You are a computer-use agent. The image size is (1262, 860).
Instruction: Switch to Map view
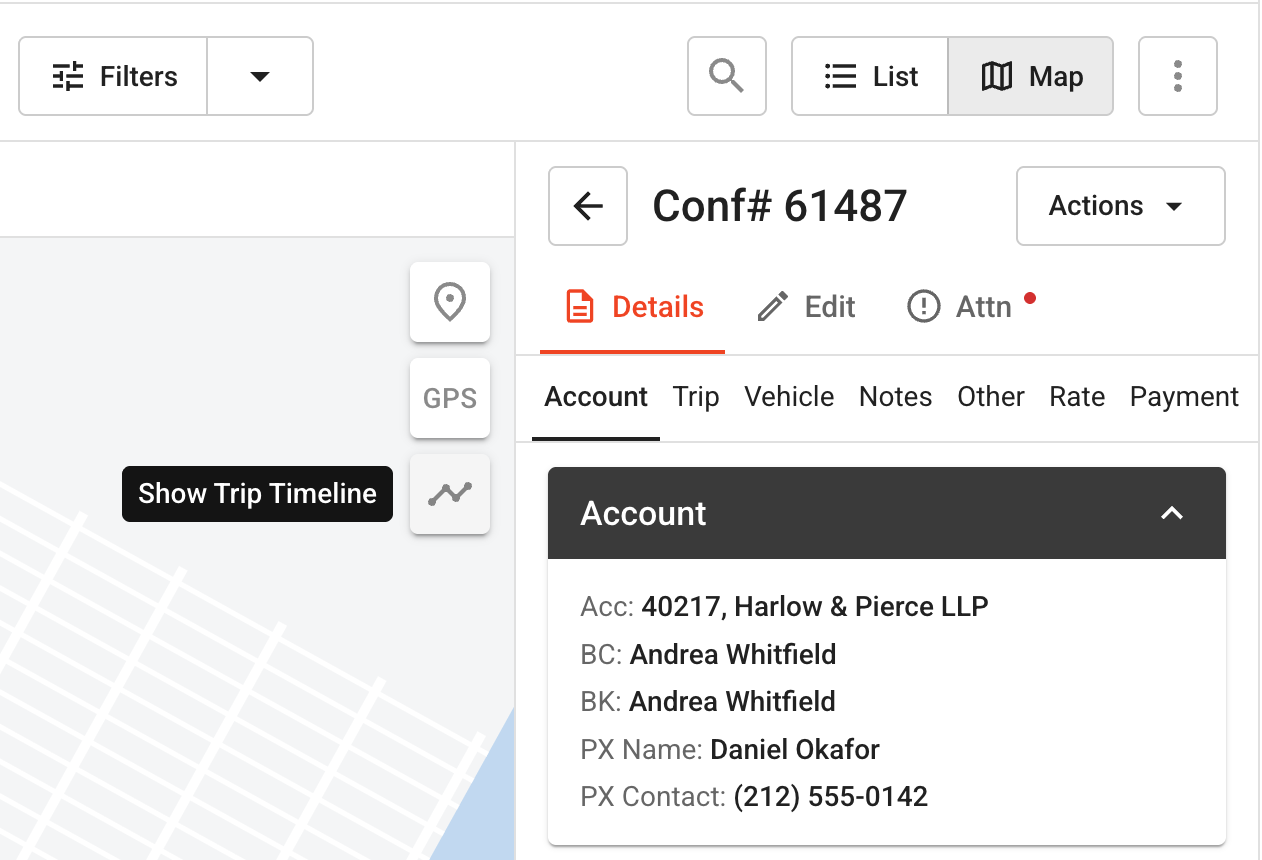tap(1031, 76)
